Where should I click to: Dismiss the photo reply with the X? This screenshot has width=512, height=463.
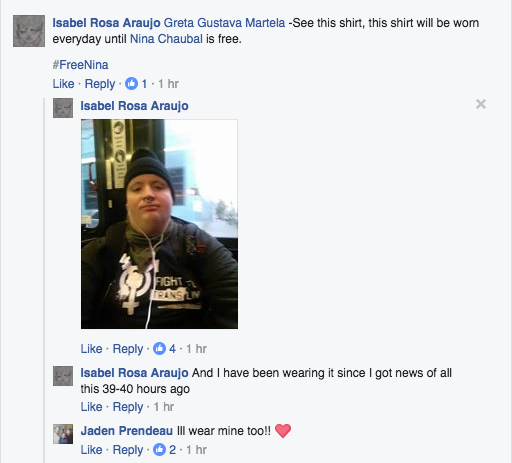[481, 104]
